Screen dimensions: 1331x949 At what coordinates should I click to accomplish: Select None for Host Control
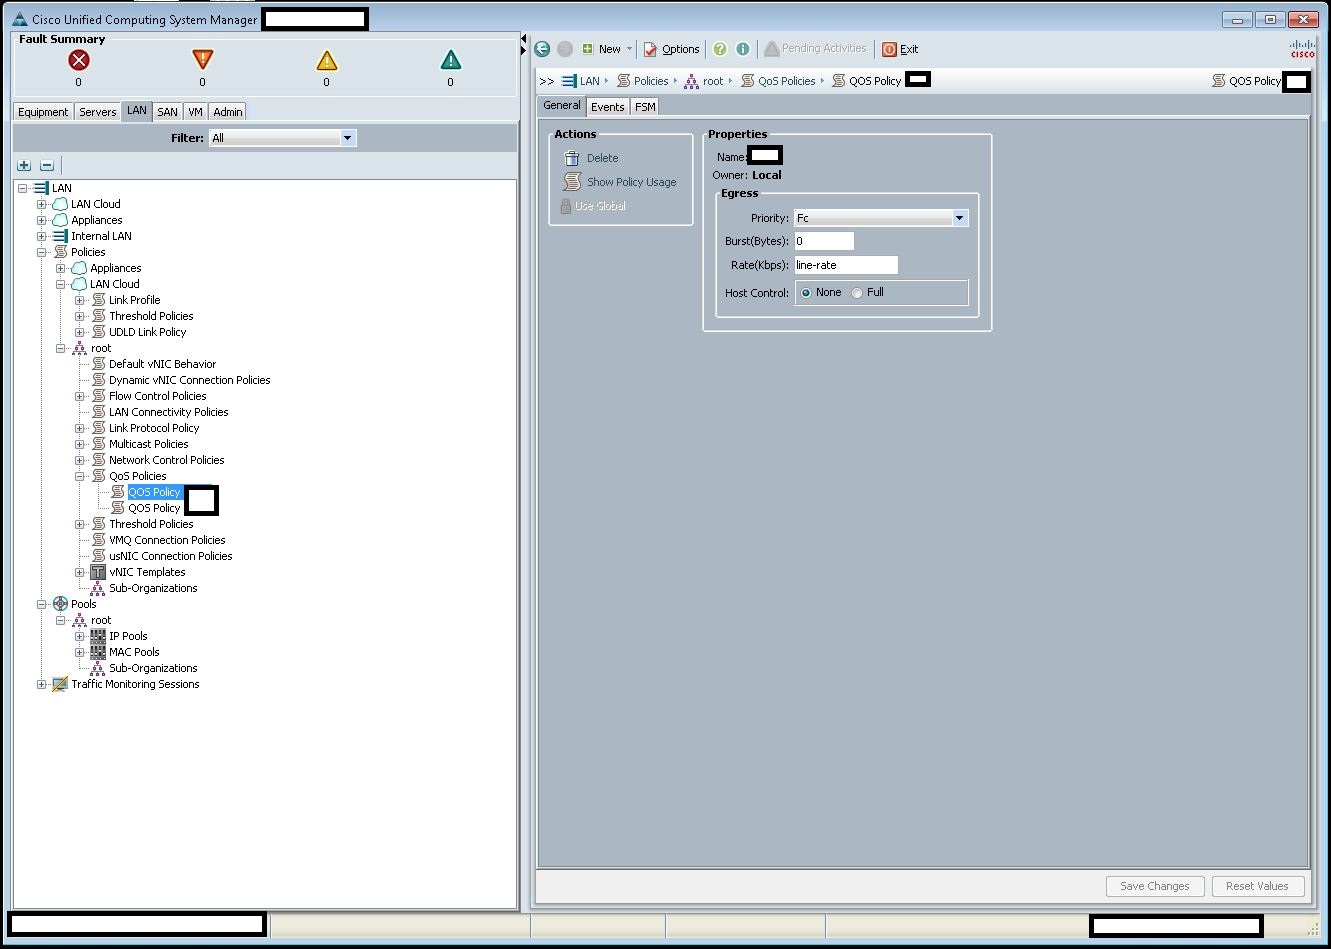click(806, 293)
